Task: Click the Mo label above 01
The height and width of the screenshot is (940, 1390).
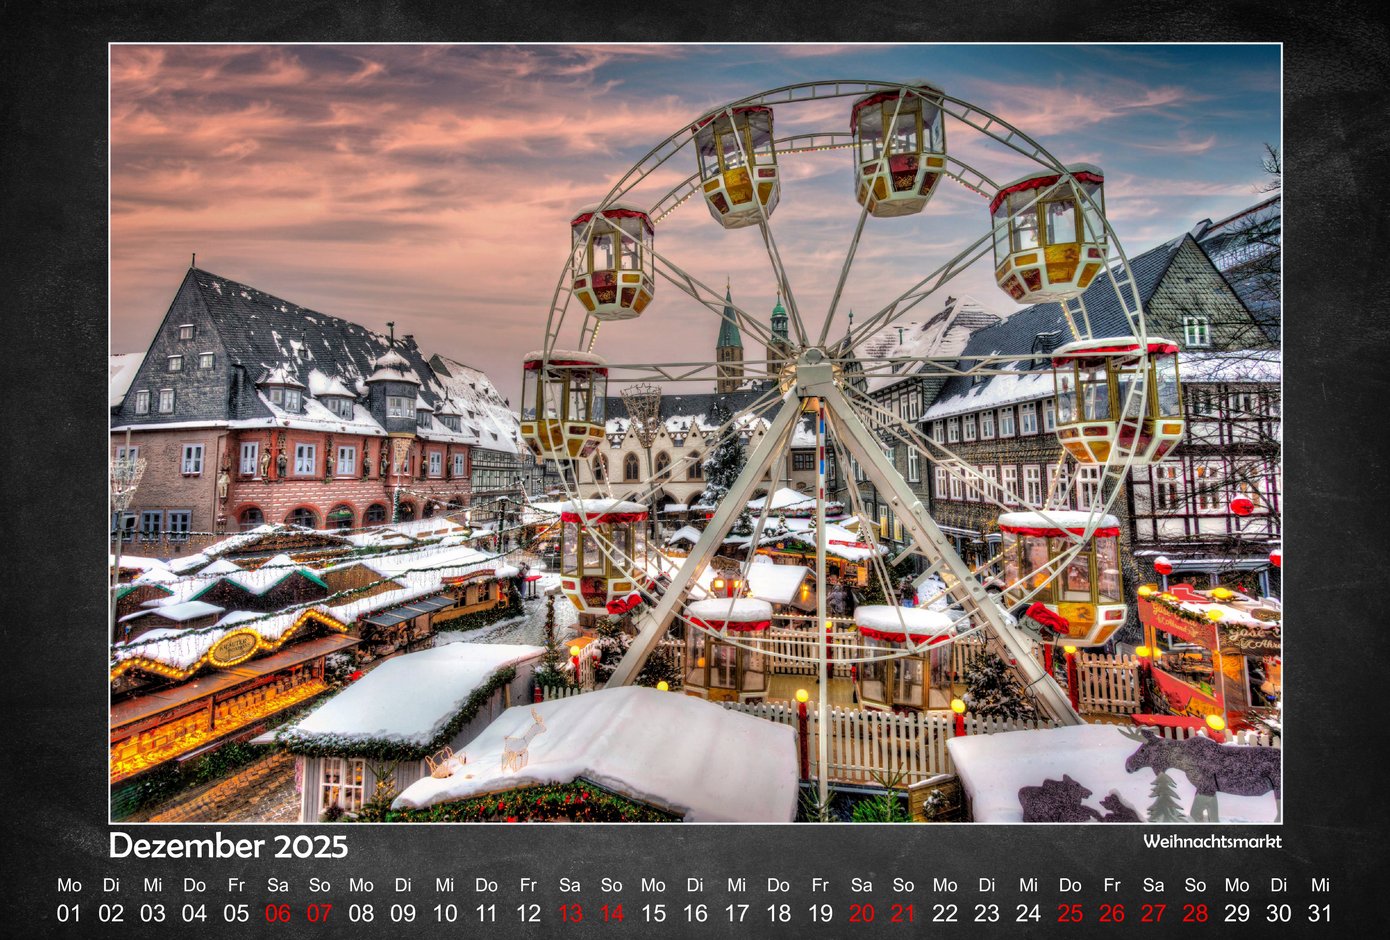Action: 69,885
